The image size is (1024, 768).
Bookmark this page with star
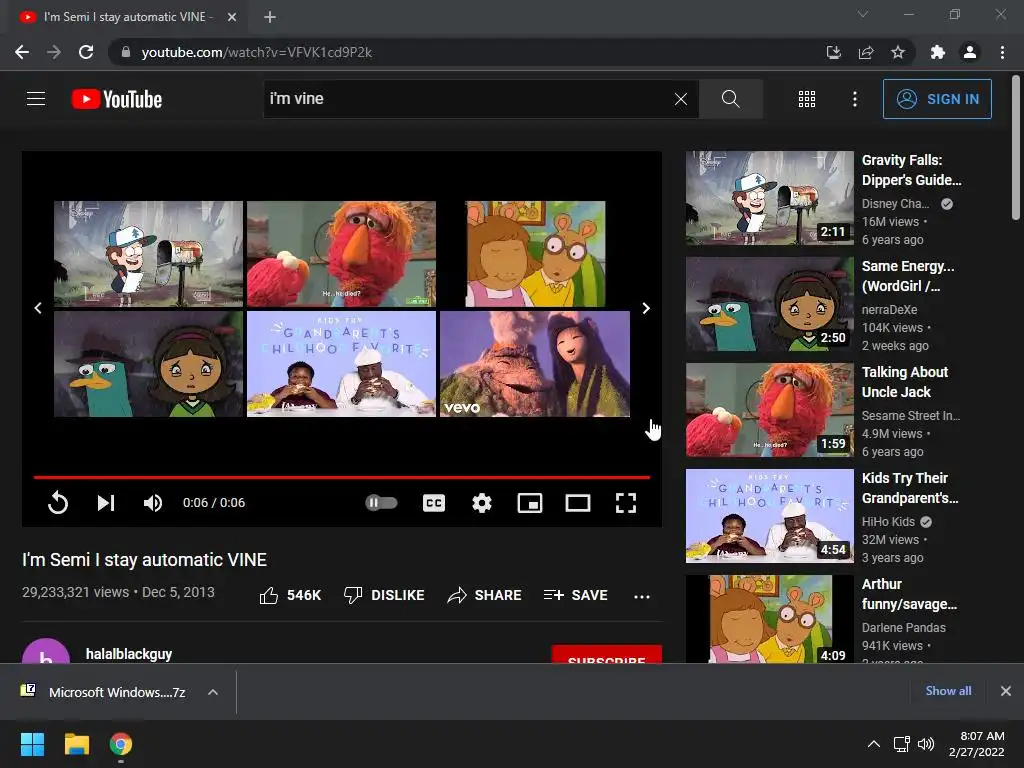898,52
